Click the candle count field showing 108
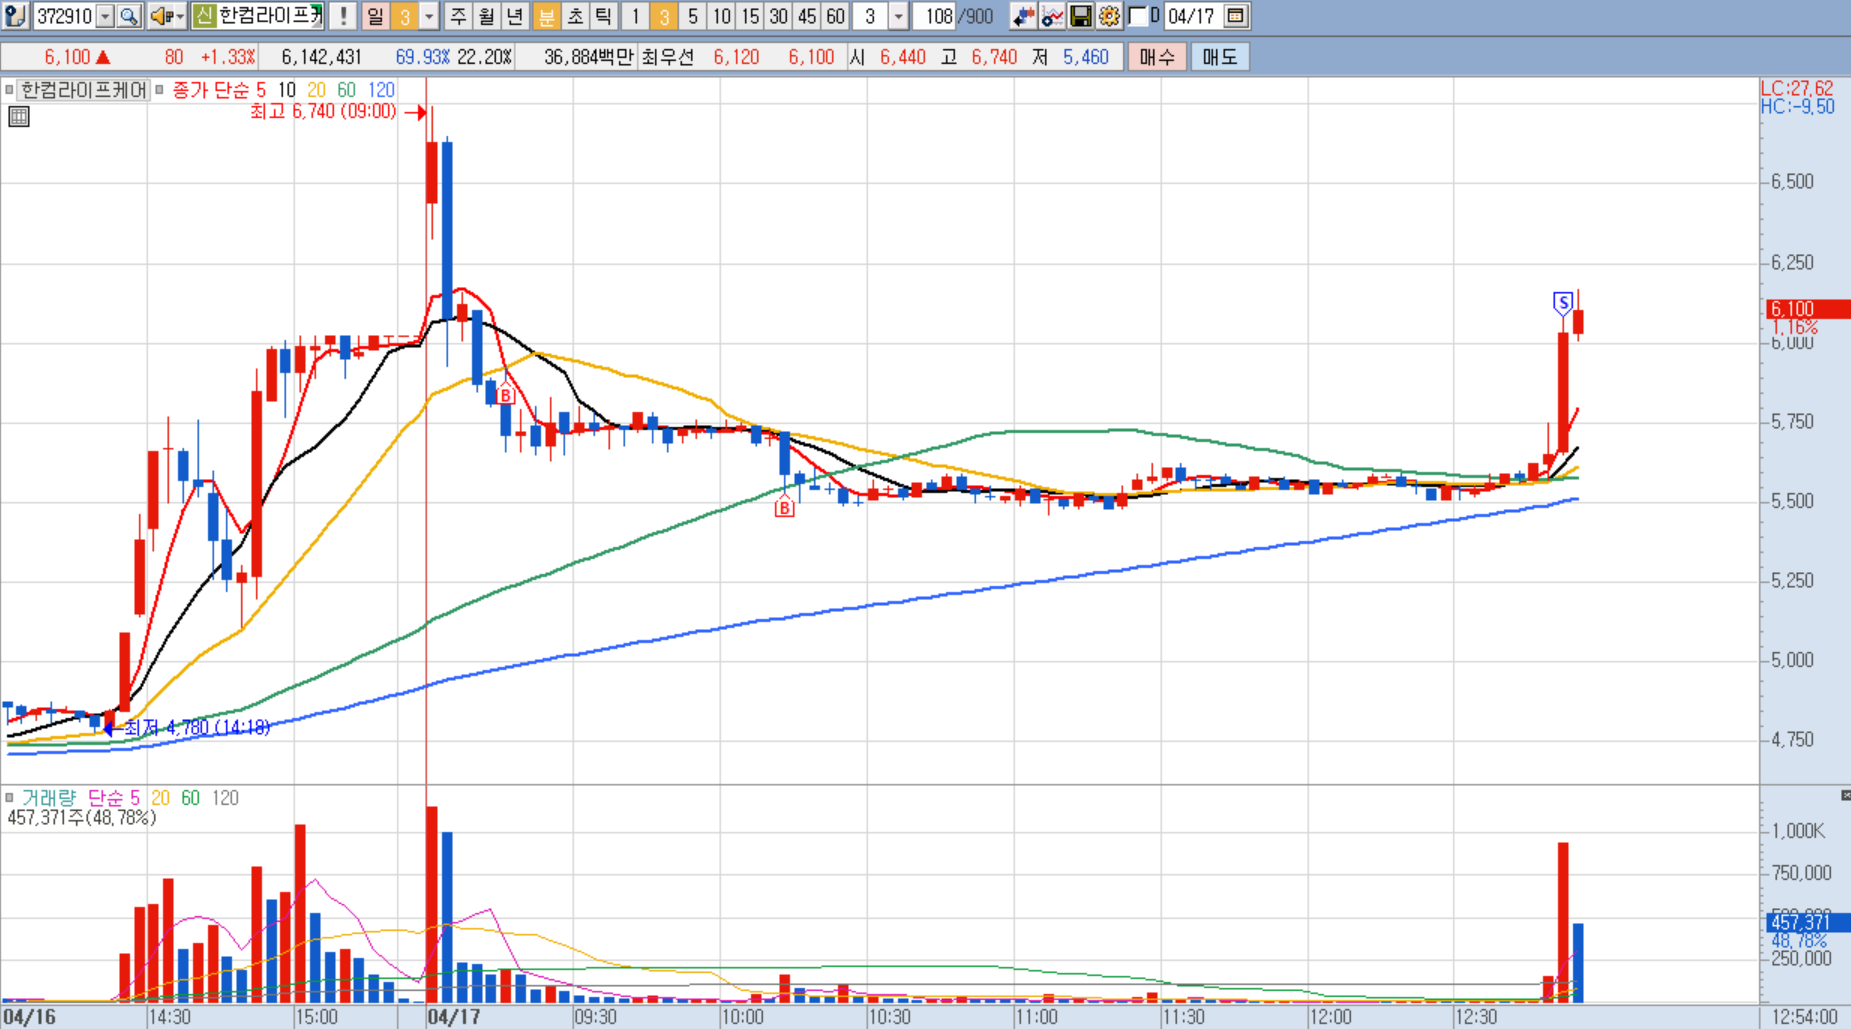This screenshot has height=1029, width=1851. (936, 16)
